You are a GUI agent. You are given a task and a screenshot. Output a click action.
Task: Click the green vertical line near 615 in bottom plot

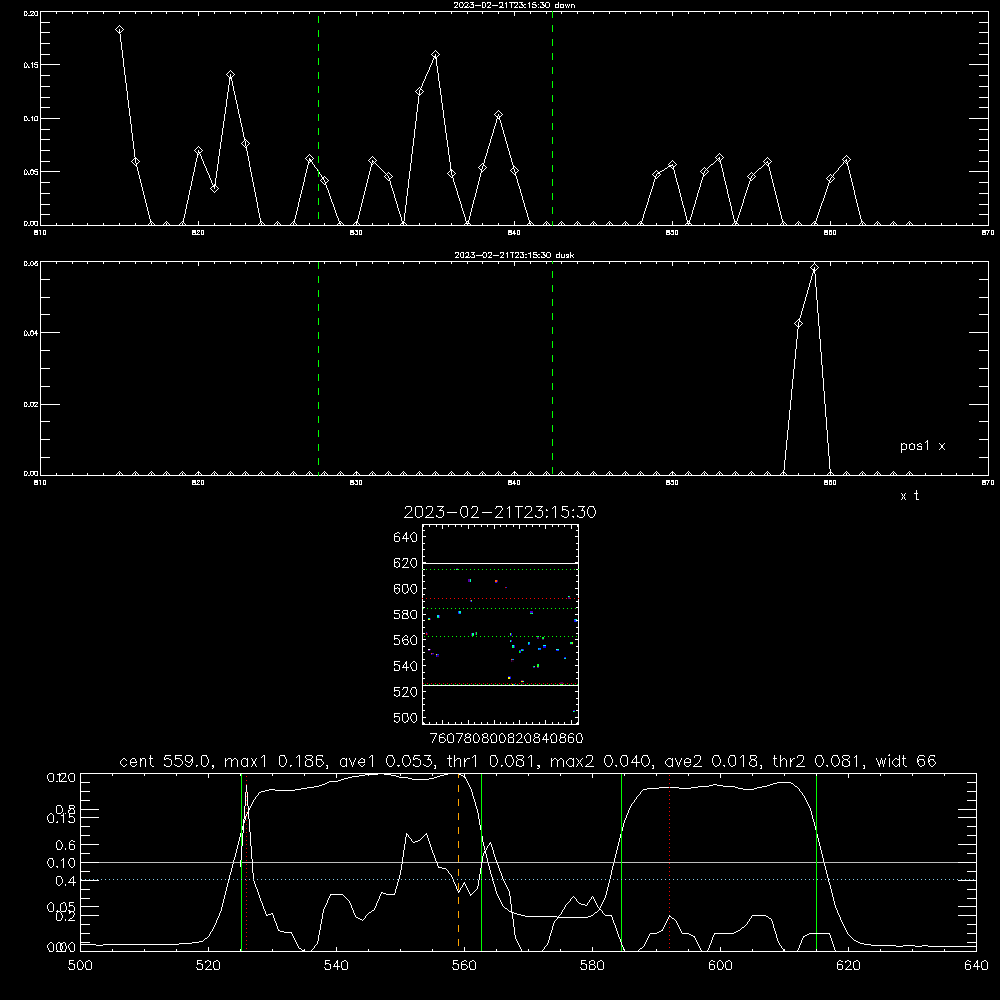(816, 861)
